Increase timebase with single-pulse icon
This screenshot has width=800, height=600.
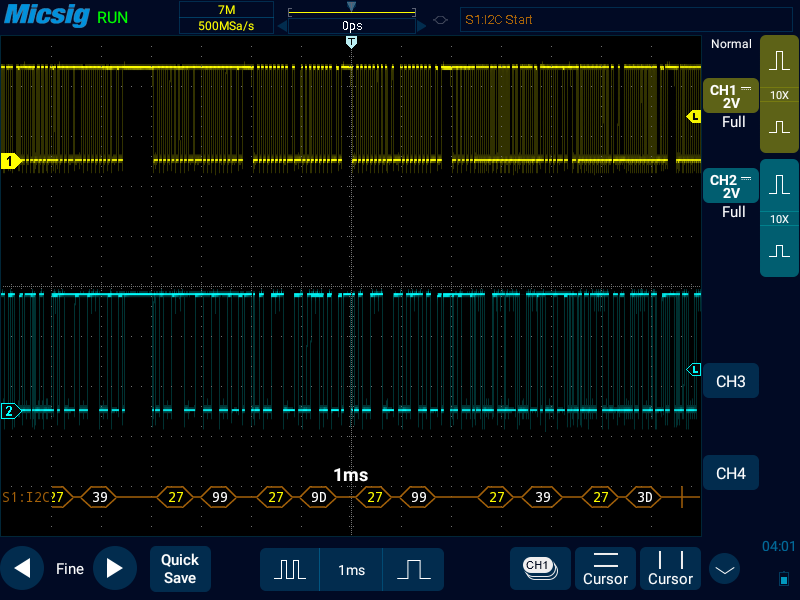tap(413, 569)
